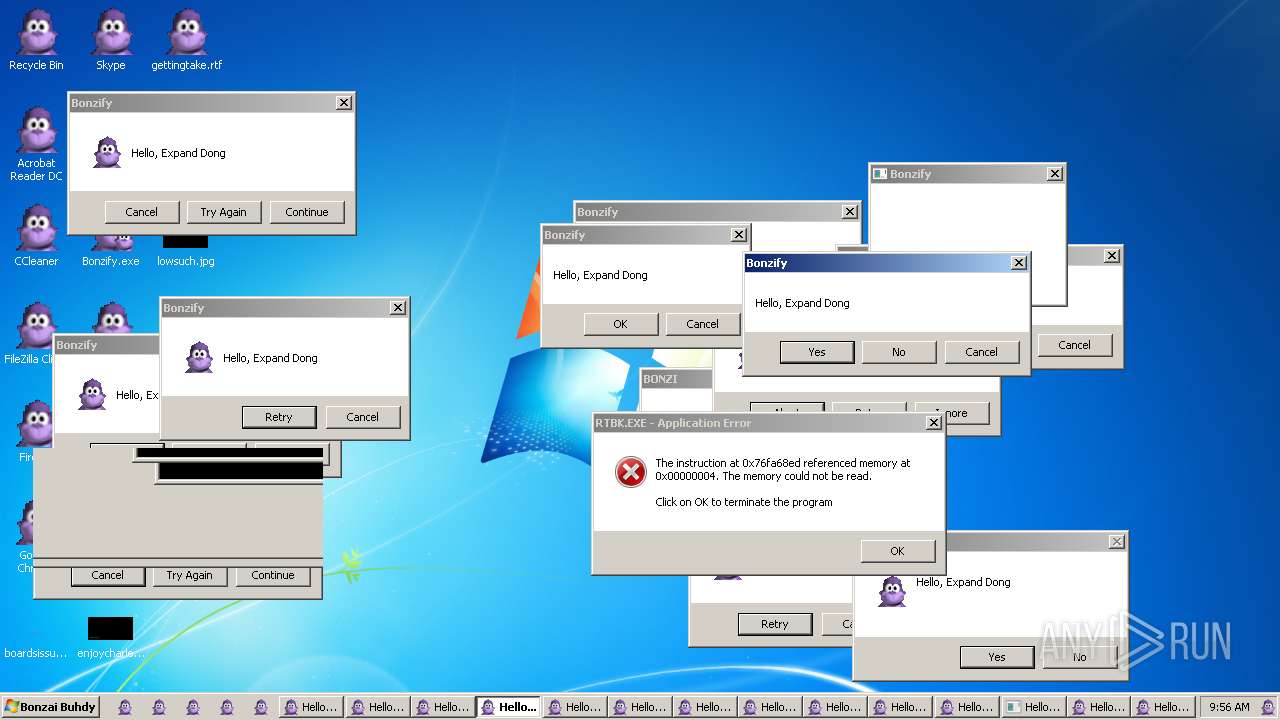Viewport: 1280px width, 720px height.
Task: Click the boardsissu... desktop file label
Action: coord(36,653)
